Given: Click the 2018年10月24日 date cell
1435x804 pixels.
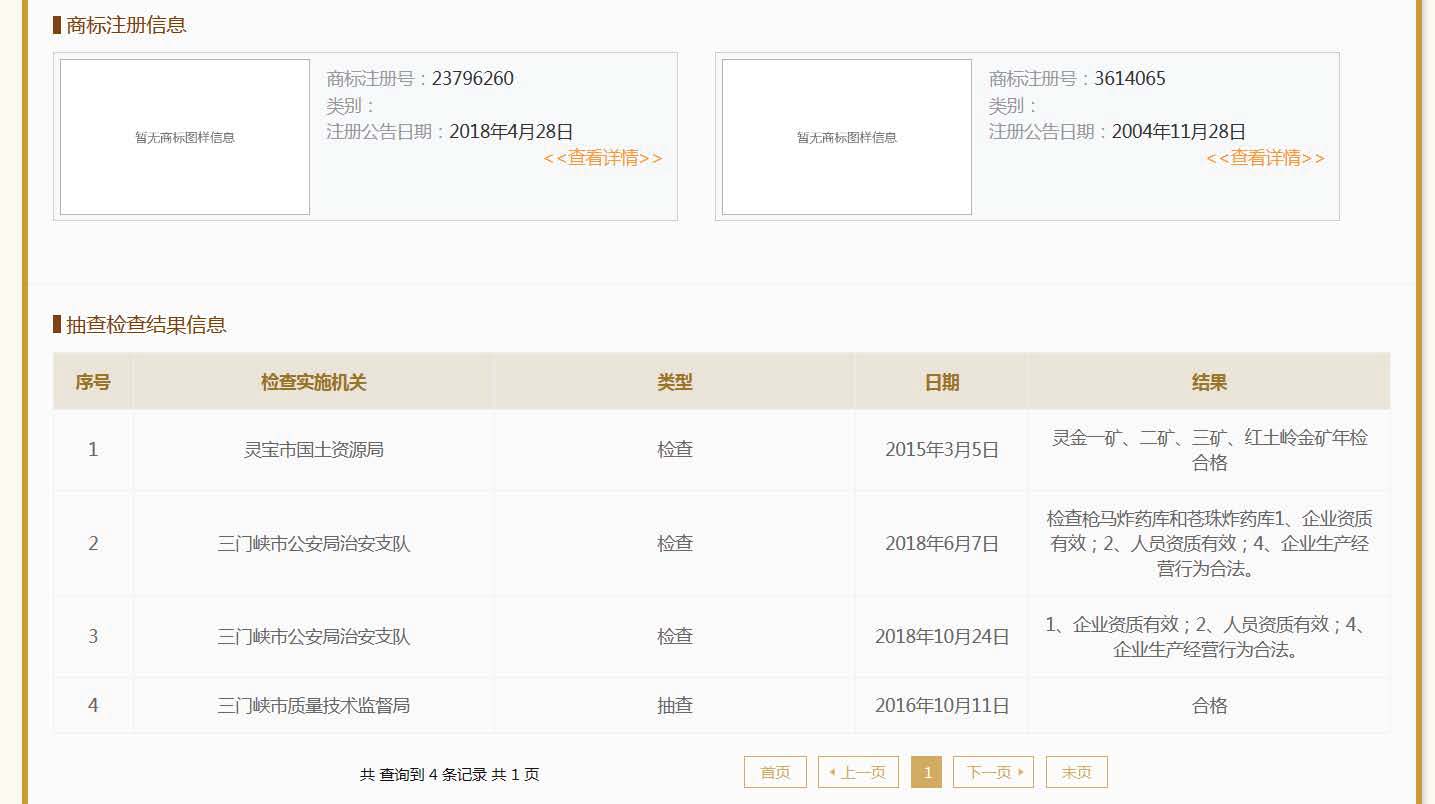Looking at the screenshot, I should pyautogui.click(x=942, y=637).
